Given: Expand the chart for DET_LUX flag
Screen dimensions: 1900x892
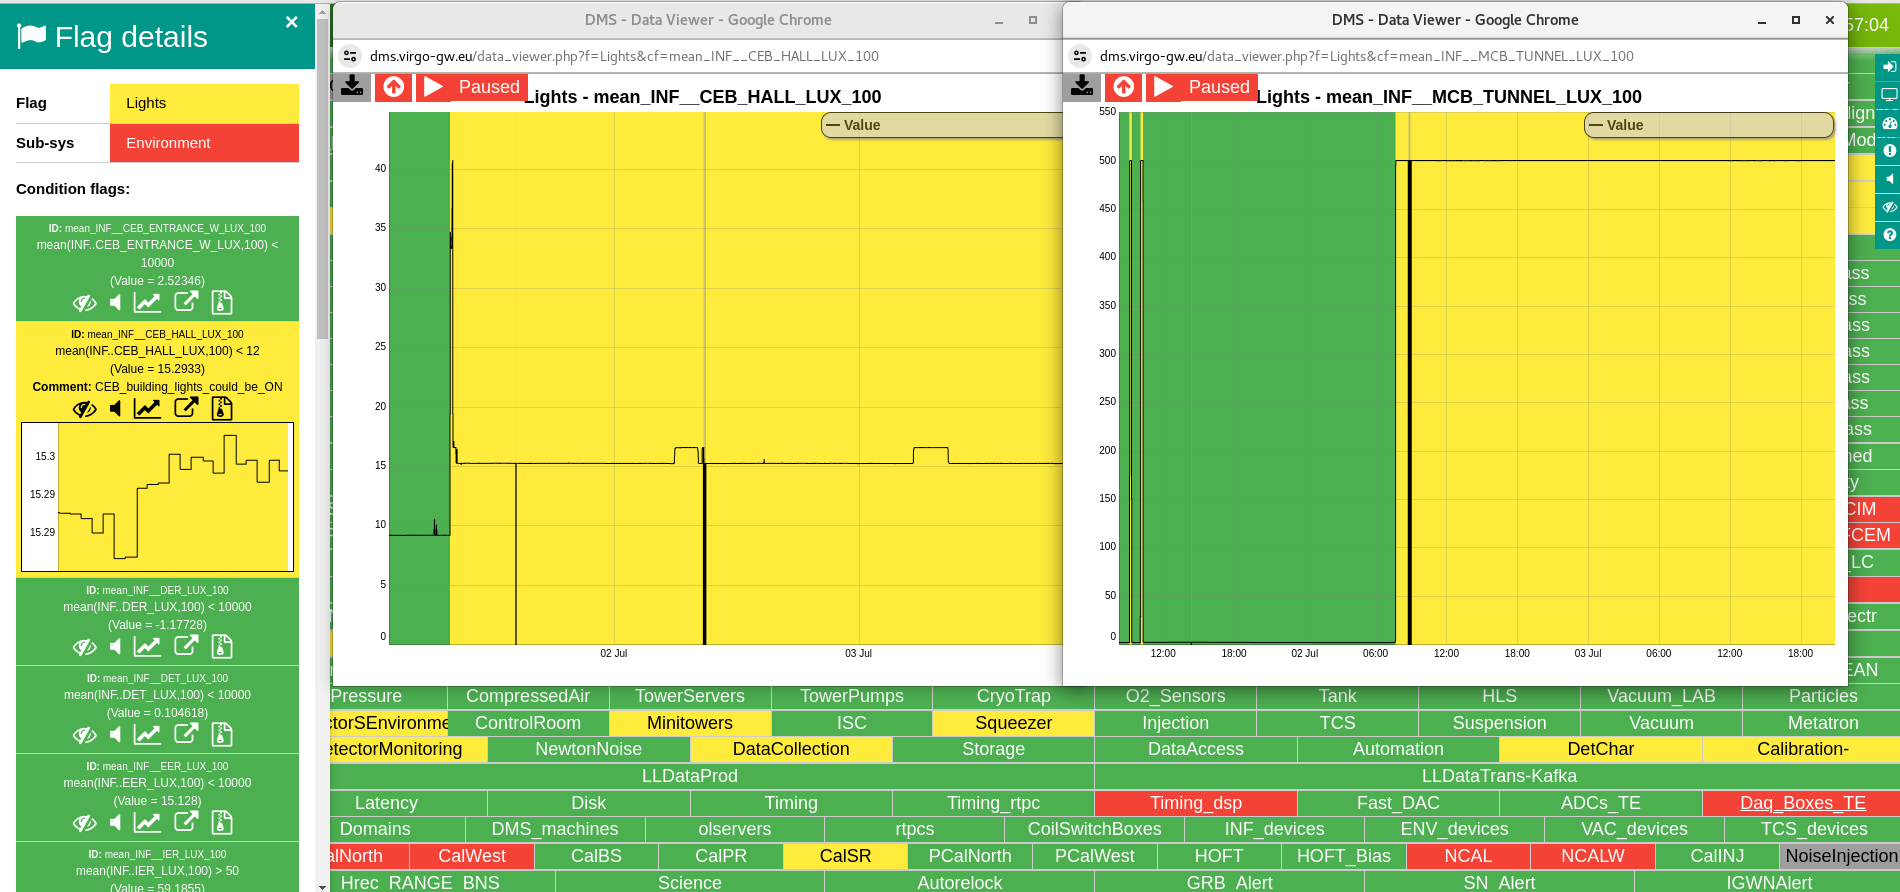Looking at the screenshot, I should point(147,734).
